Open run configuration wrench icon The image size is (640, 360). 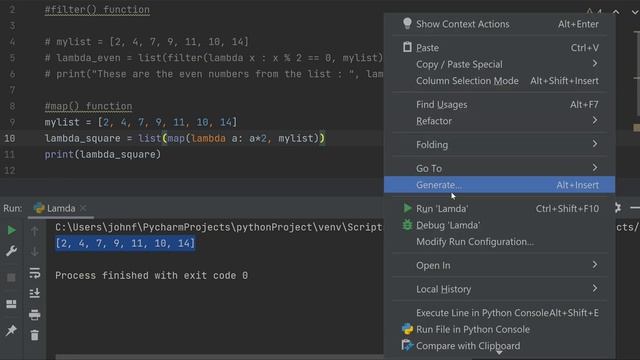click(11, 251)
